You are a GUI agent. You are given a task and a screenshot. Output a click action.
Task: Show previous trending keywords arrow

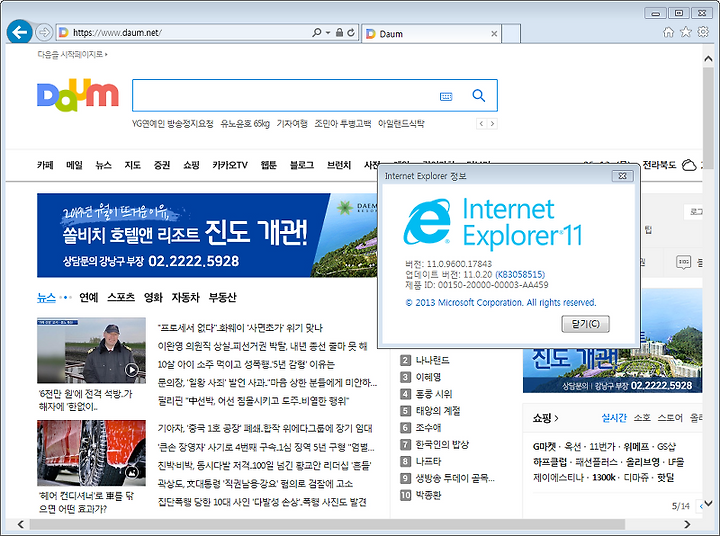481,124
